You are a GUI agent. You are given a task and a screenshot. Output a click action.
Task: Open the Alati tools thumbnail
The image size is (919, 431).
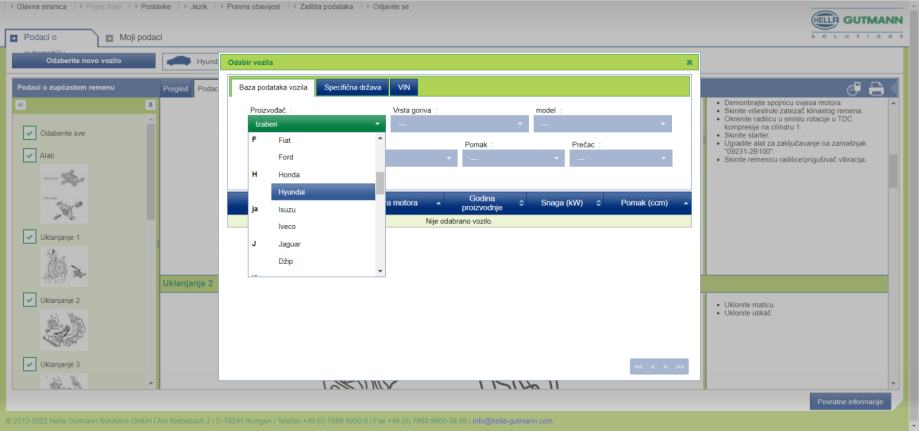coord(64,194)
